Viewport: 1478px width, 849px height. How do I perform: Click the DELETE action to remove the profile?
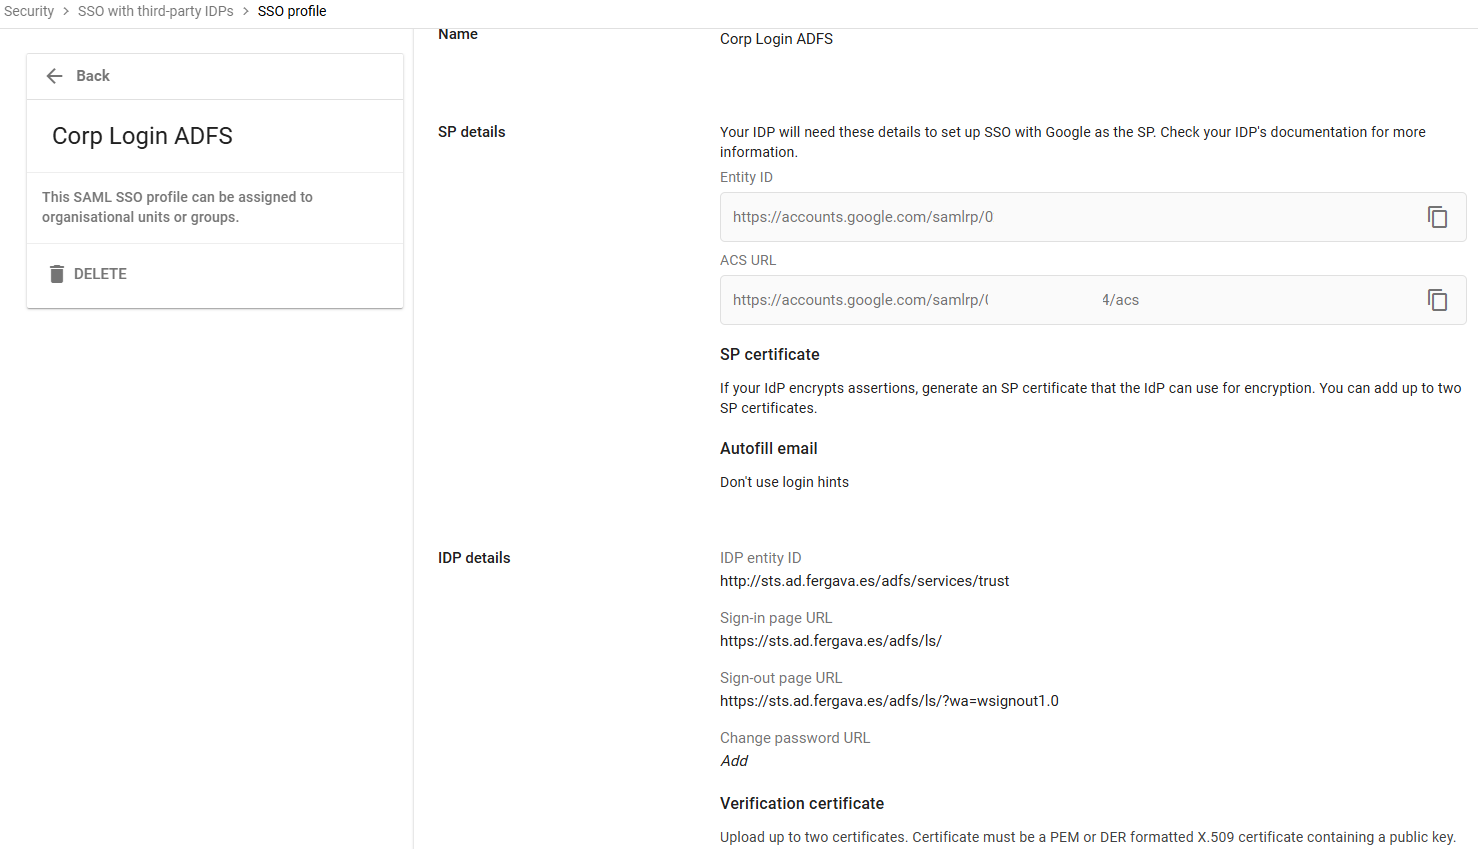[99, 273]
